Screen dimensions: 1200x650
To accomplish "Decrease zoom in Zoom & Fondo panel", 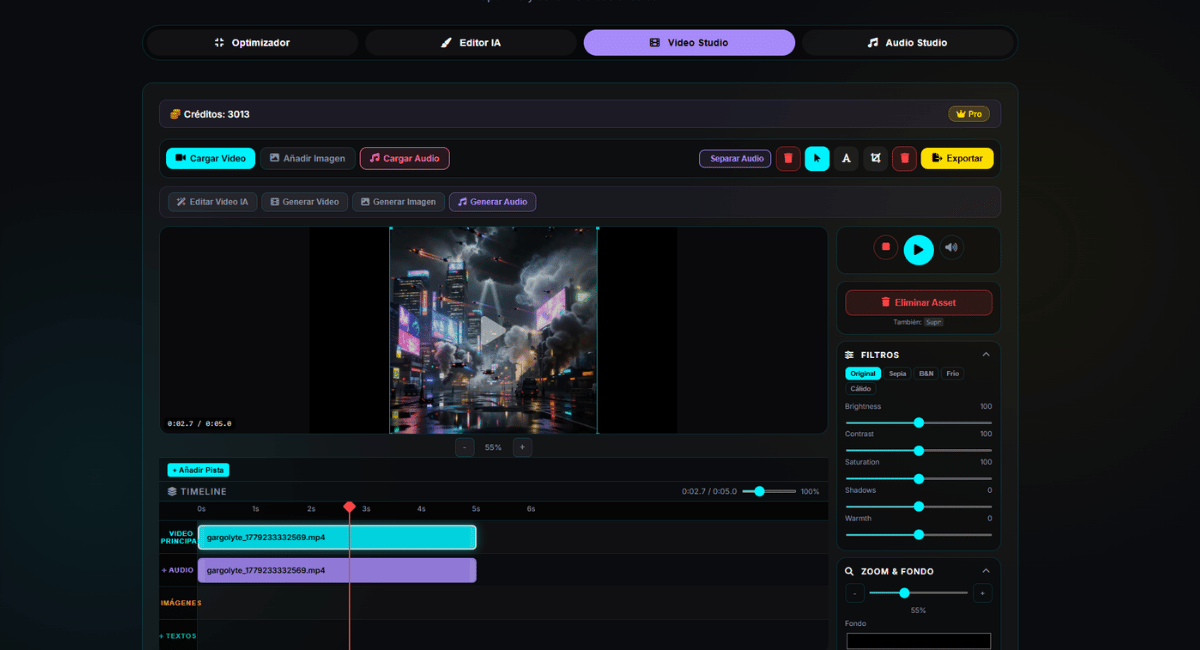I will pos(855,593).
